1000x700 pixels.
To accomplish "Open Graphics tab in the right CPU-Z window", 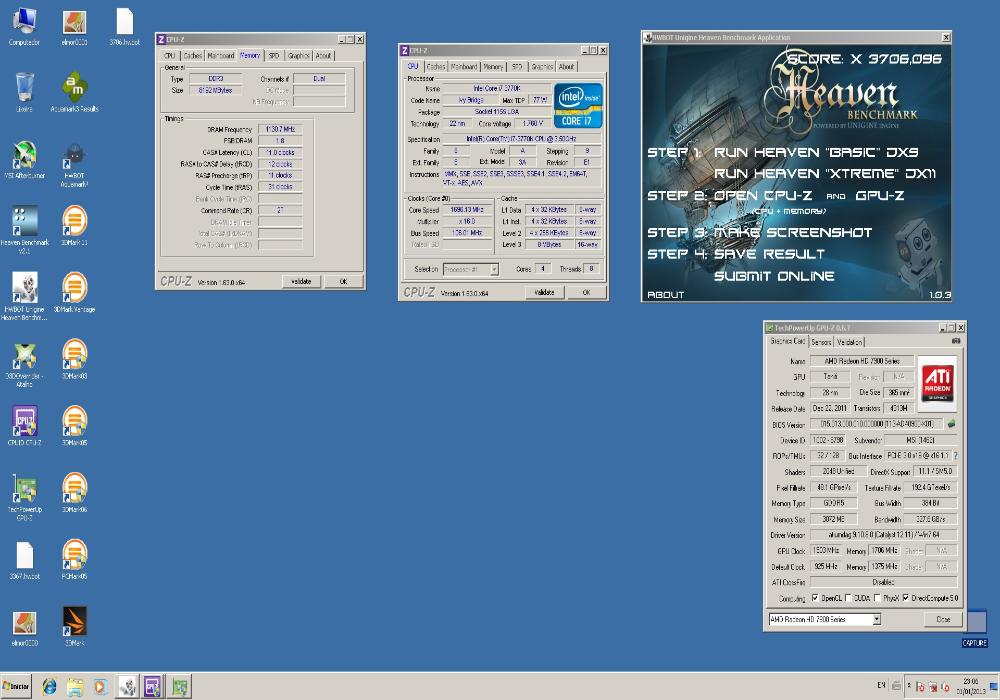I will coord(542,66).
